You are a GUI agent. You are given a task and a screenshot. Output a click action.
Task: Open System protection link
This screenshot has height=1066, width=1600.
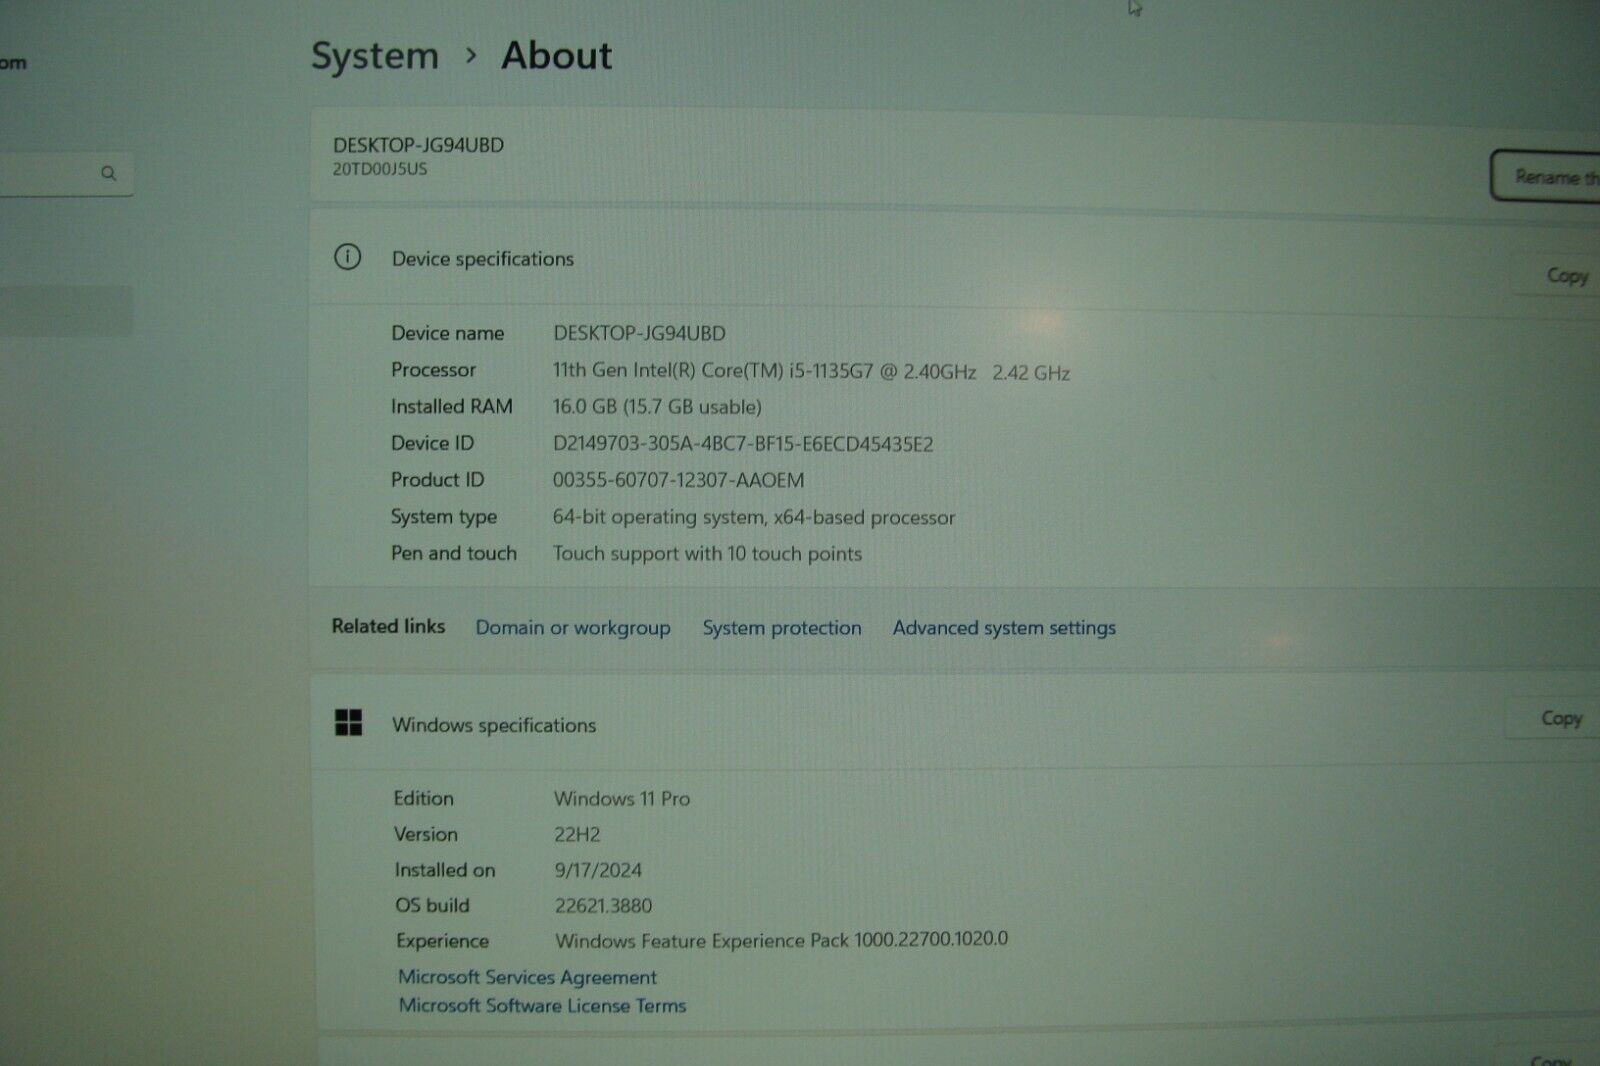[x=781, y=628]
